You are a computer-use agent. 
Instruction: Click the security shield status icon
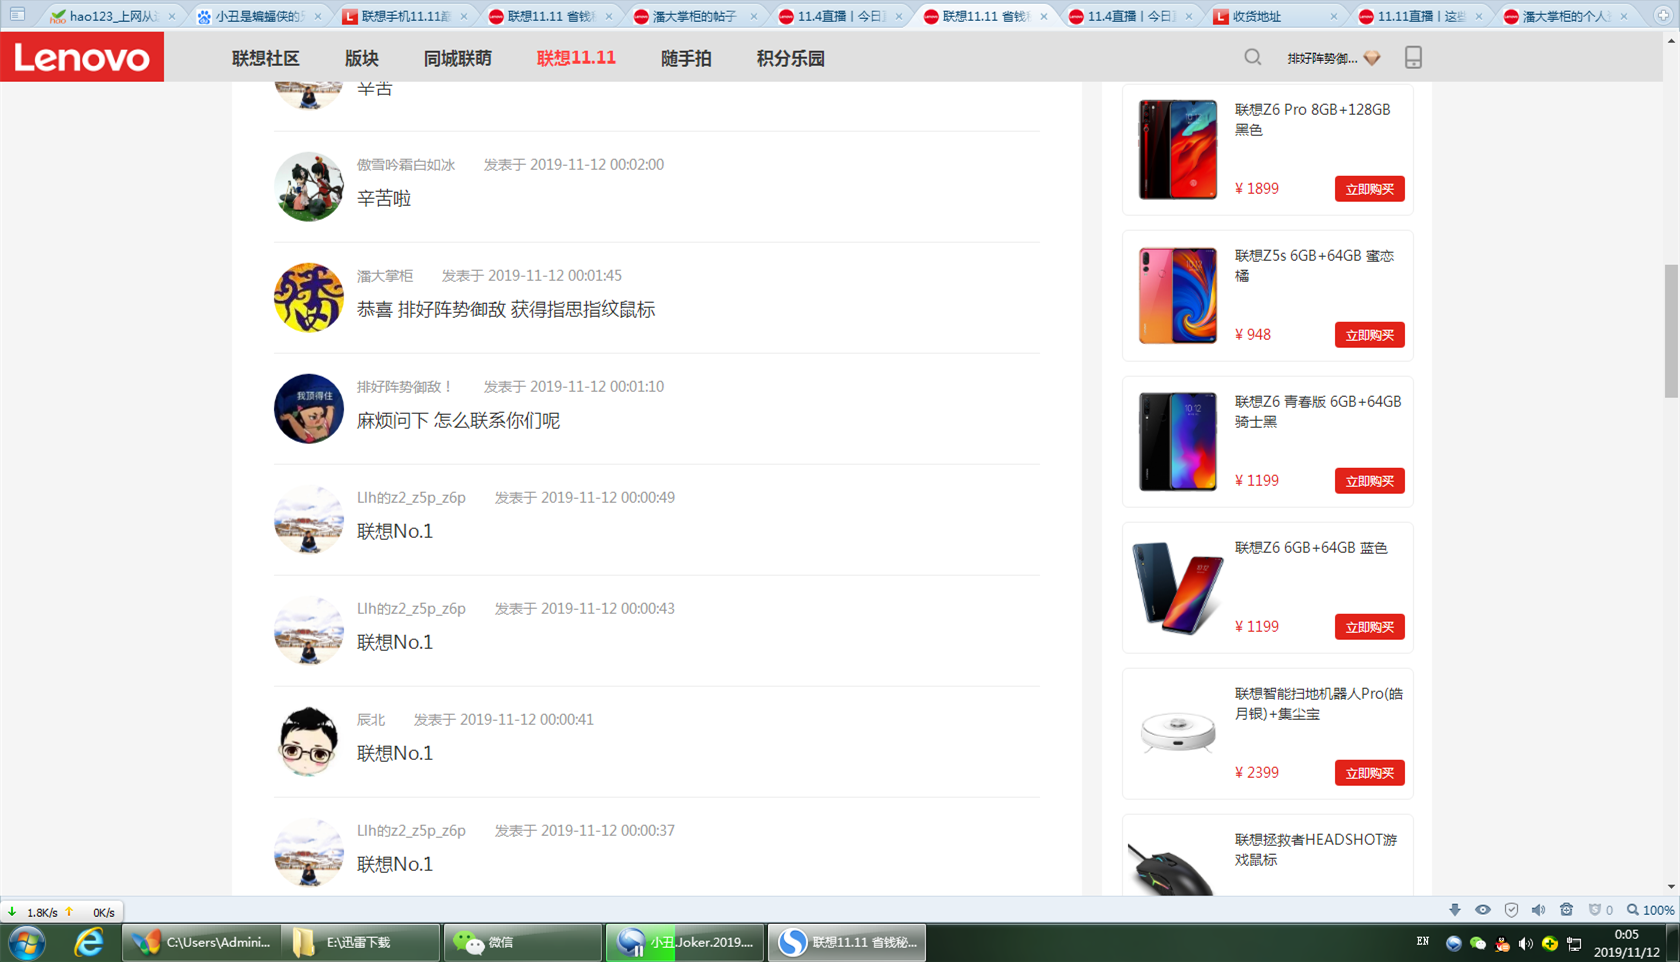pos(1511,910)
